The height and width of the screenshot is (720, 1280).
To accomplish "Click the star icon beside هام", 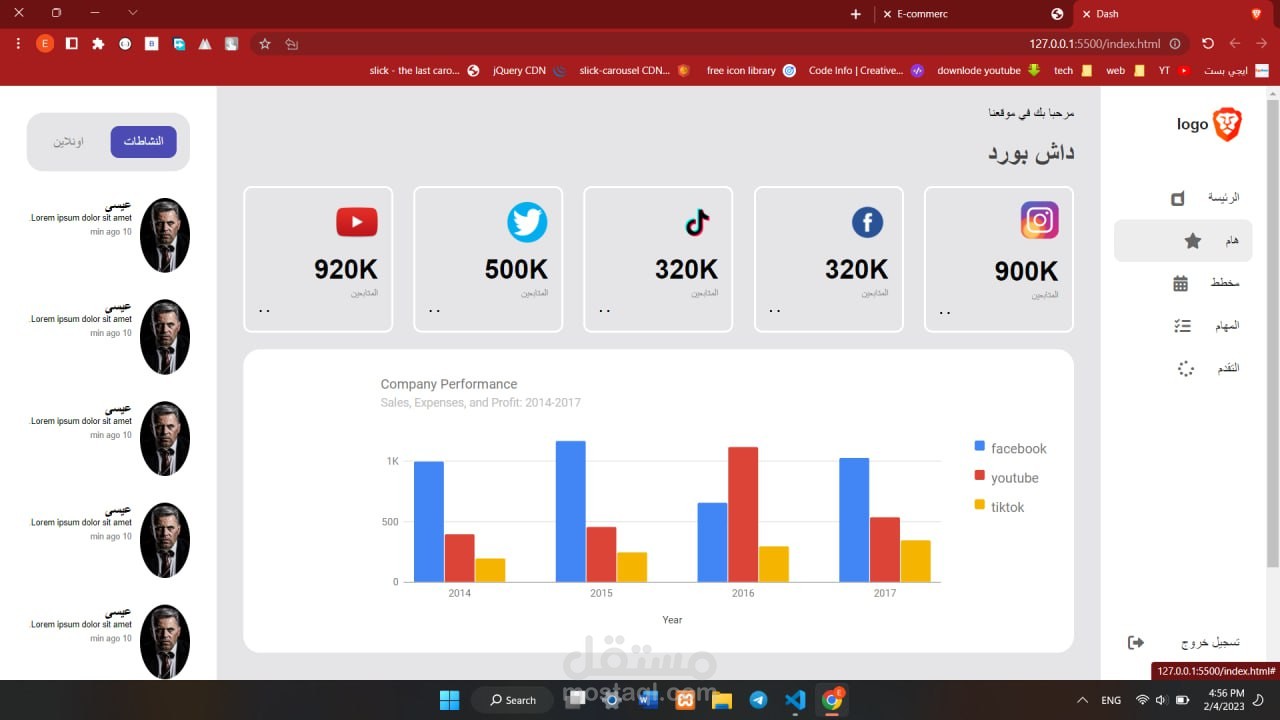I will [x=1193, y=241].
